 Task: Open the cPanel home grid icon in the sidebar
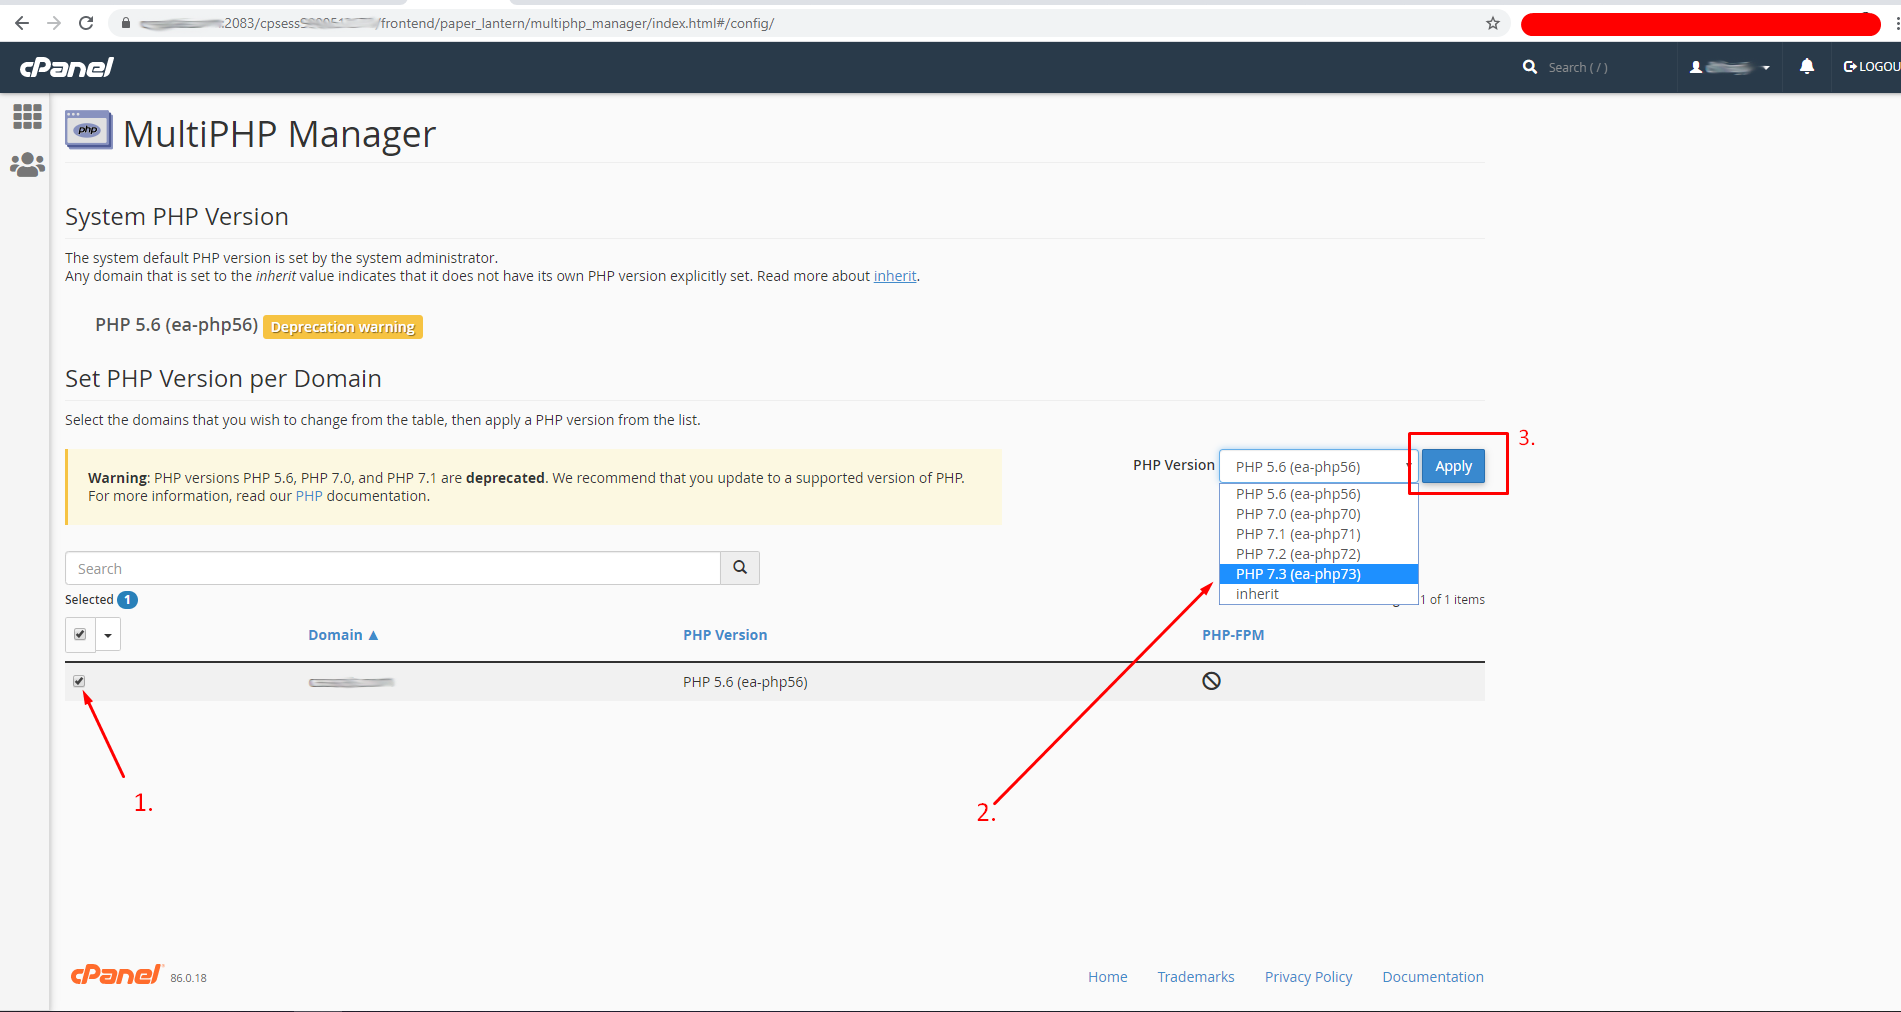point(27,117)
